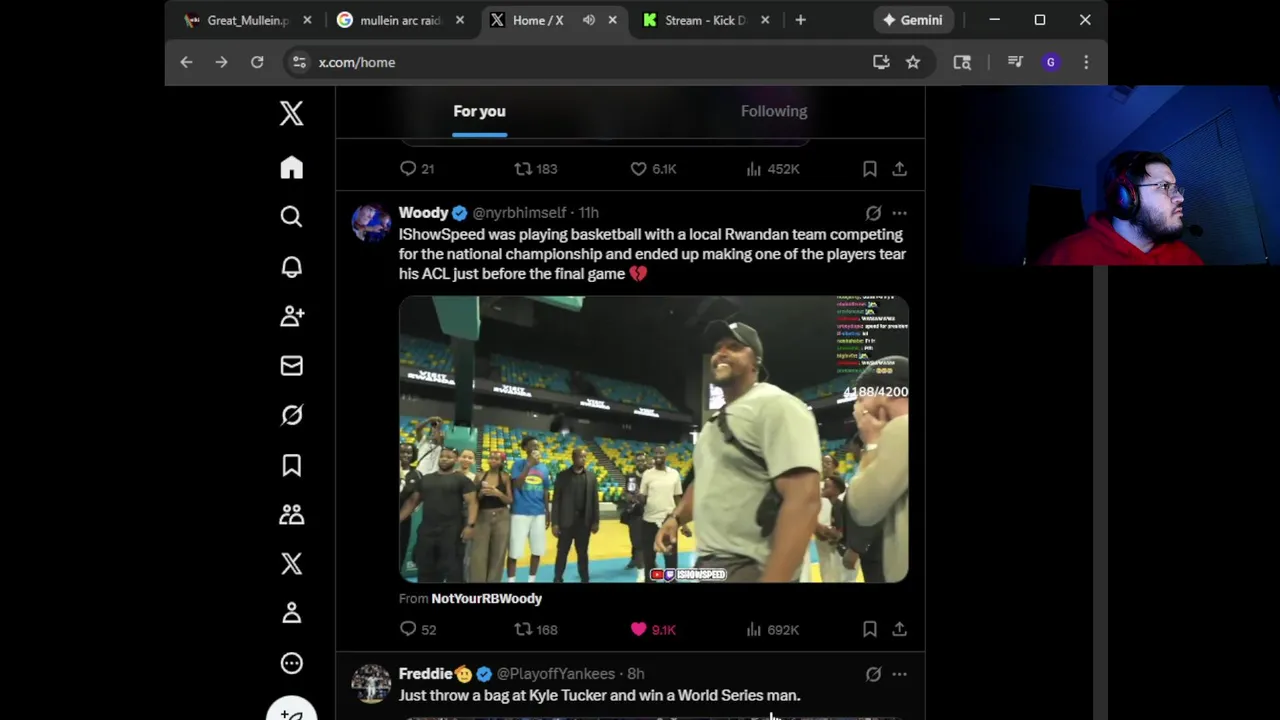Open the More circle menu in sidebar
The image size is (1280, 720).
291,663
